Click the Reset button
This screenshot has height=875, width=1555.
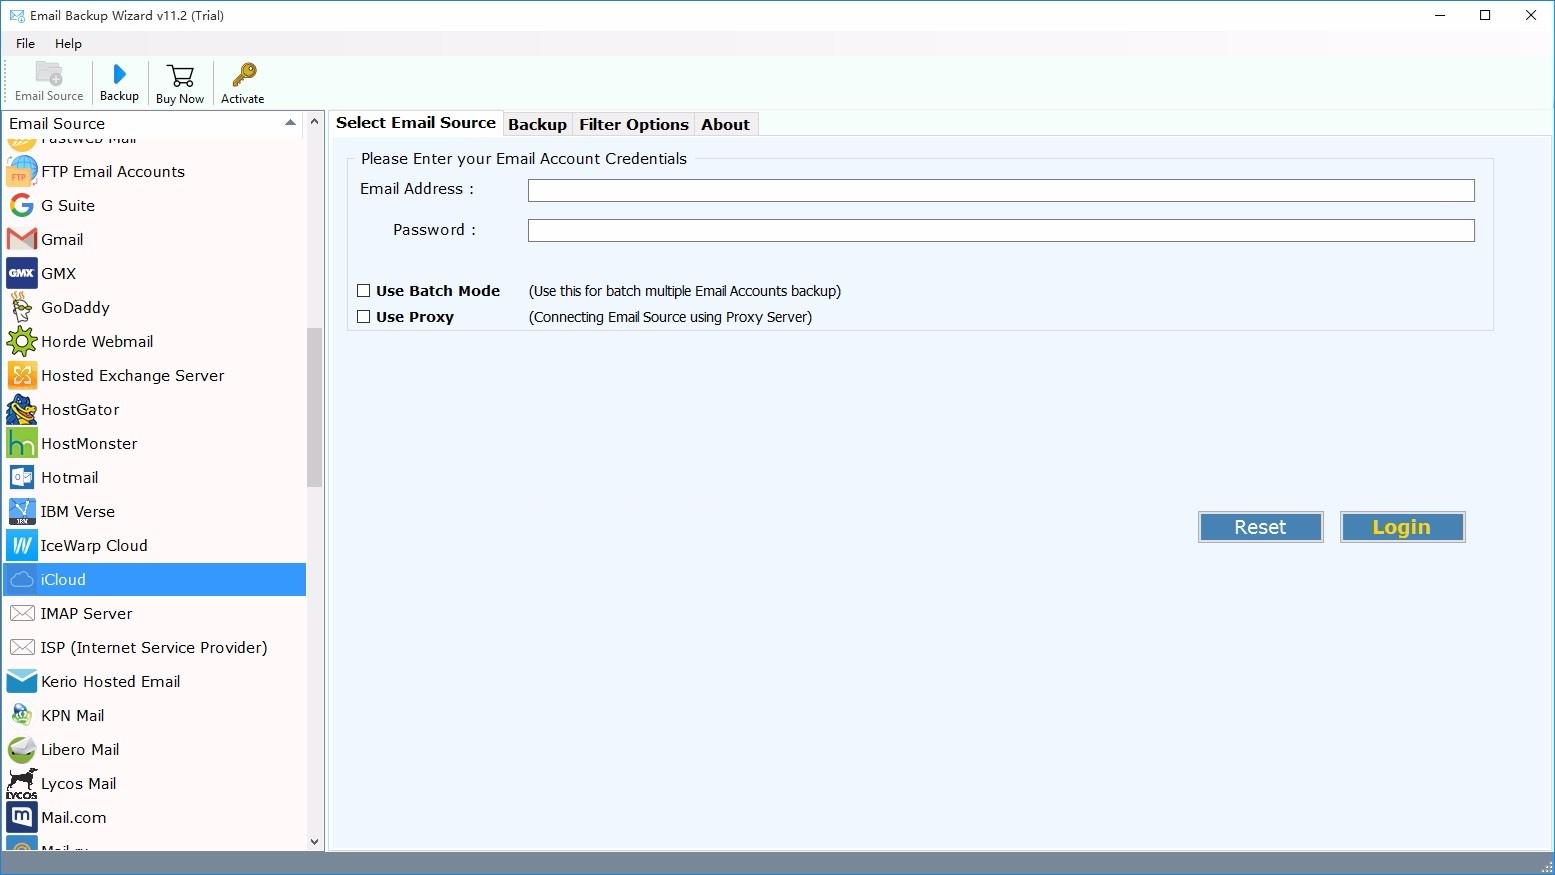[1260, 527]
